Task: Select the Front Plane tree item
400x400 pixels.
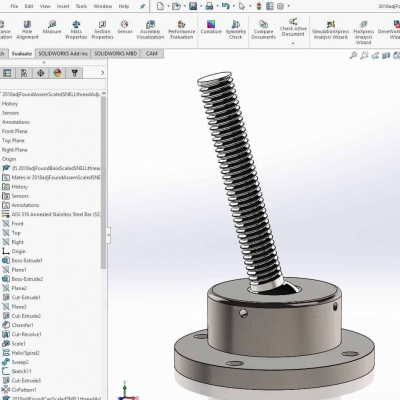Action: [x=15, y=131]
